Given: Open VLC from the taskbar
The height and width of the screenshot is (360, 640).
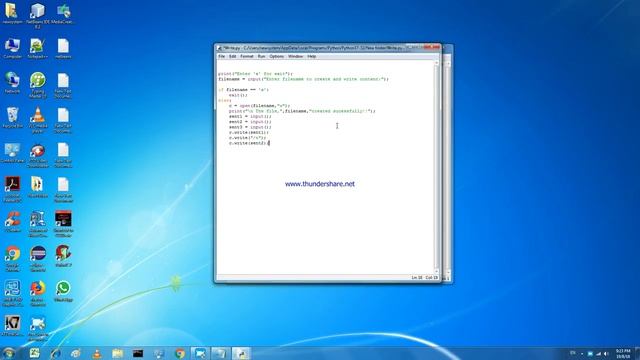Looking at the screenshot, I should 97,353.
